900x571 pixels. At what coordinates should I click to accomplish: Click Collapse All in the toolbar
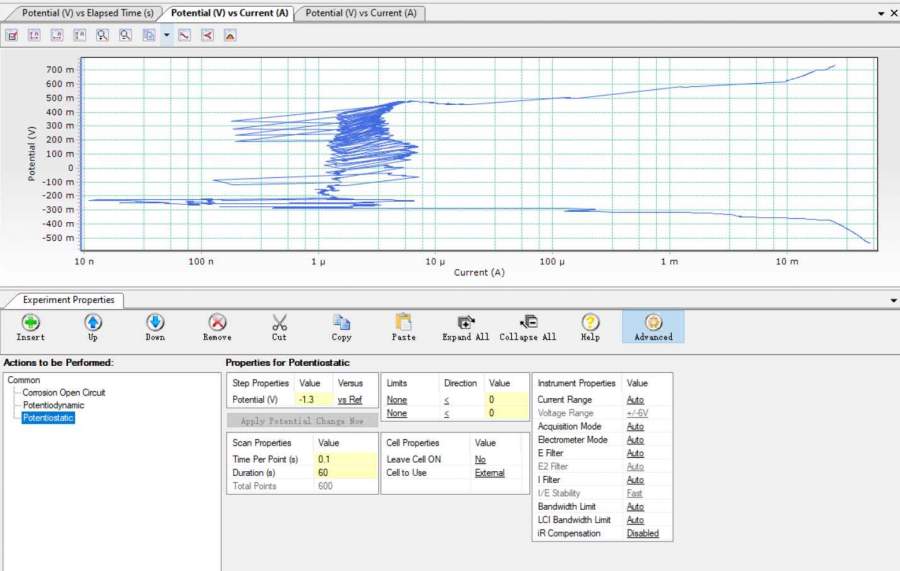pyautogui.click(x=528, y=323)
